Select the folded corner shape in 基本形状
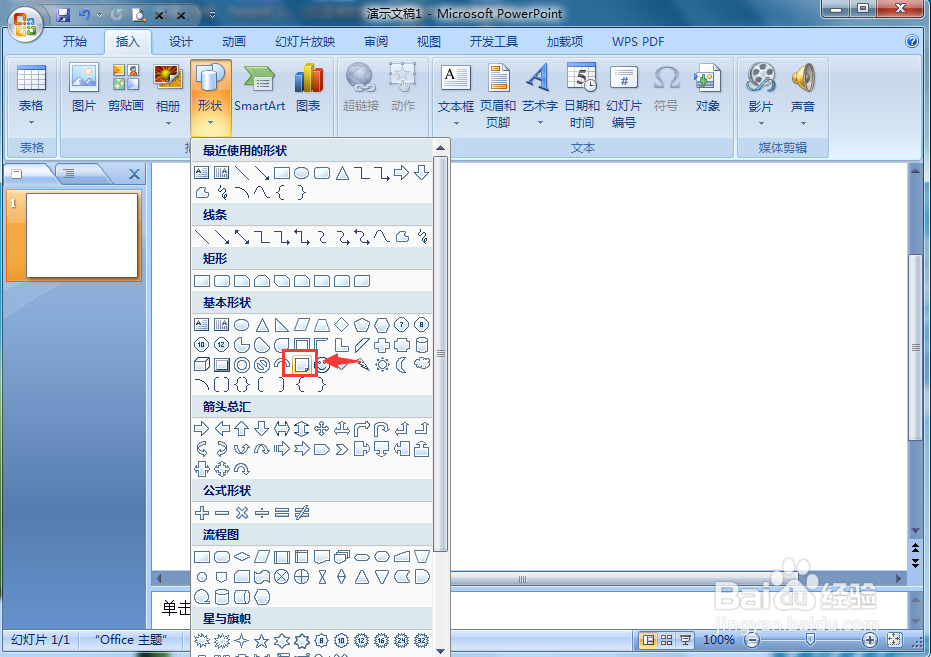 [x=302, y=364]
